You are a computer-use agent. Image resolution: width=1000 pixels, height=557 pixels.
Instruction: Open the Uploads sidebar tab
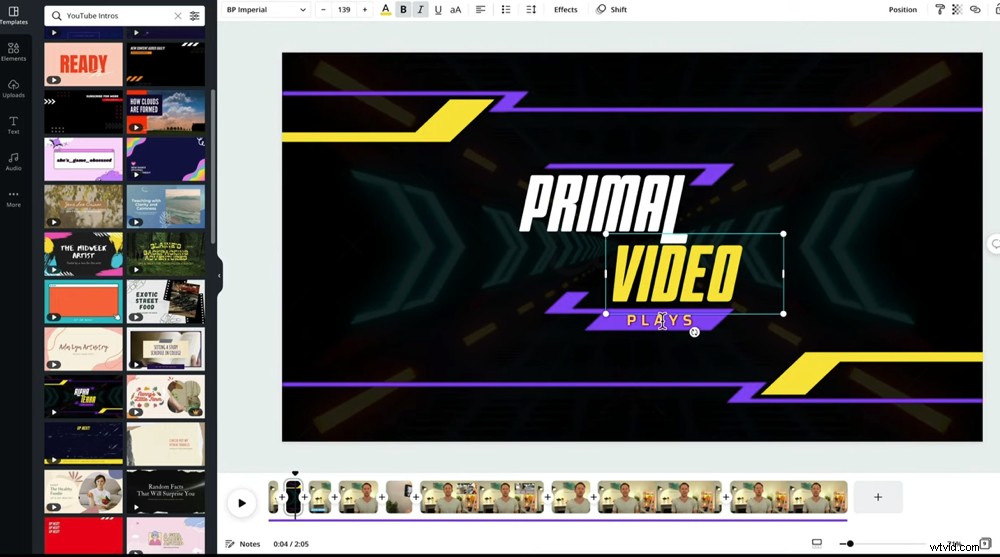(x=13, y=89)
